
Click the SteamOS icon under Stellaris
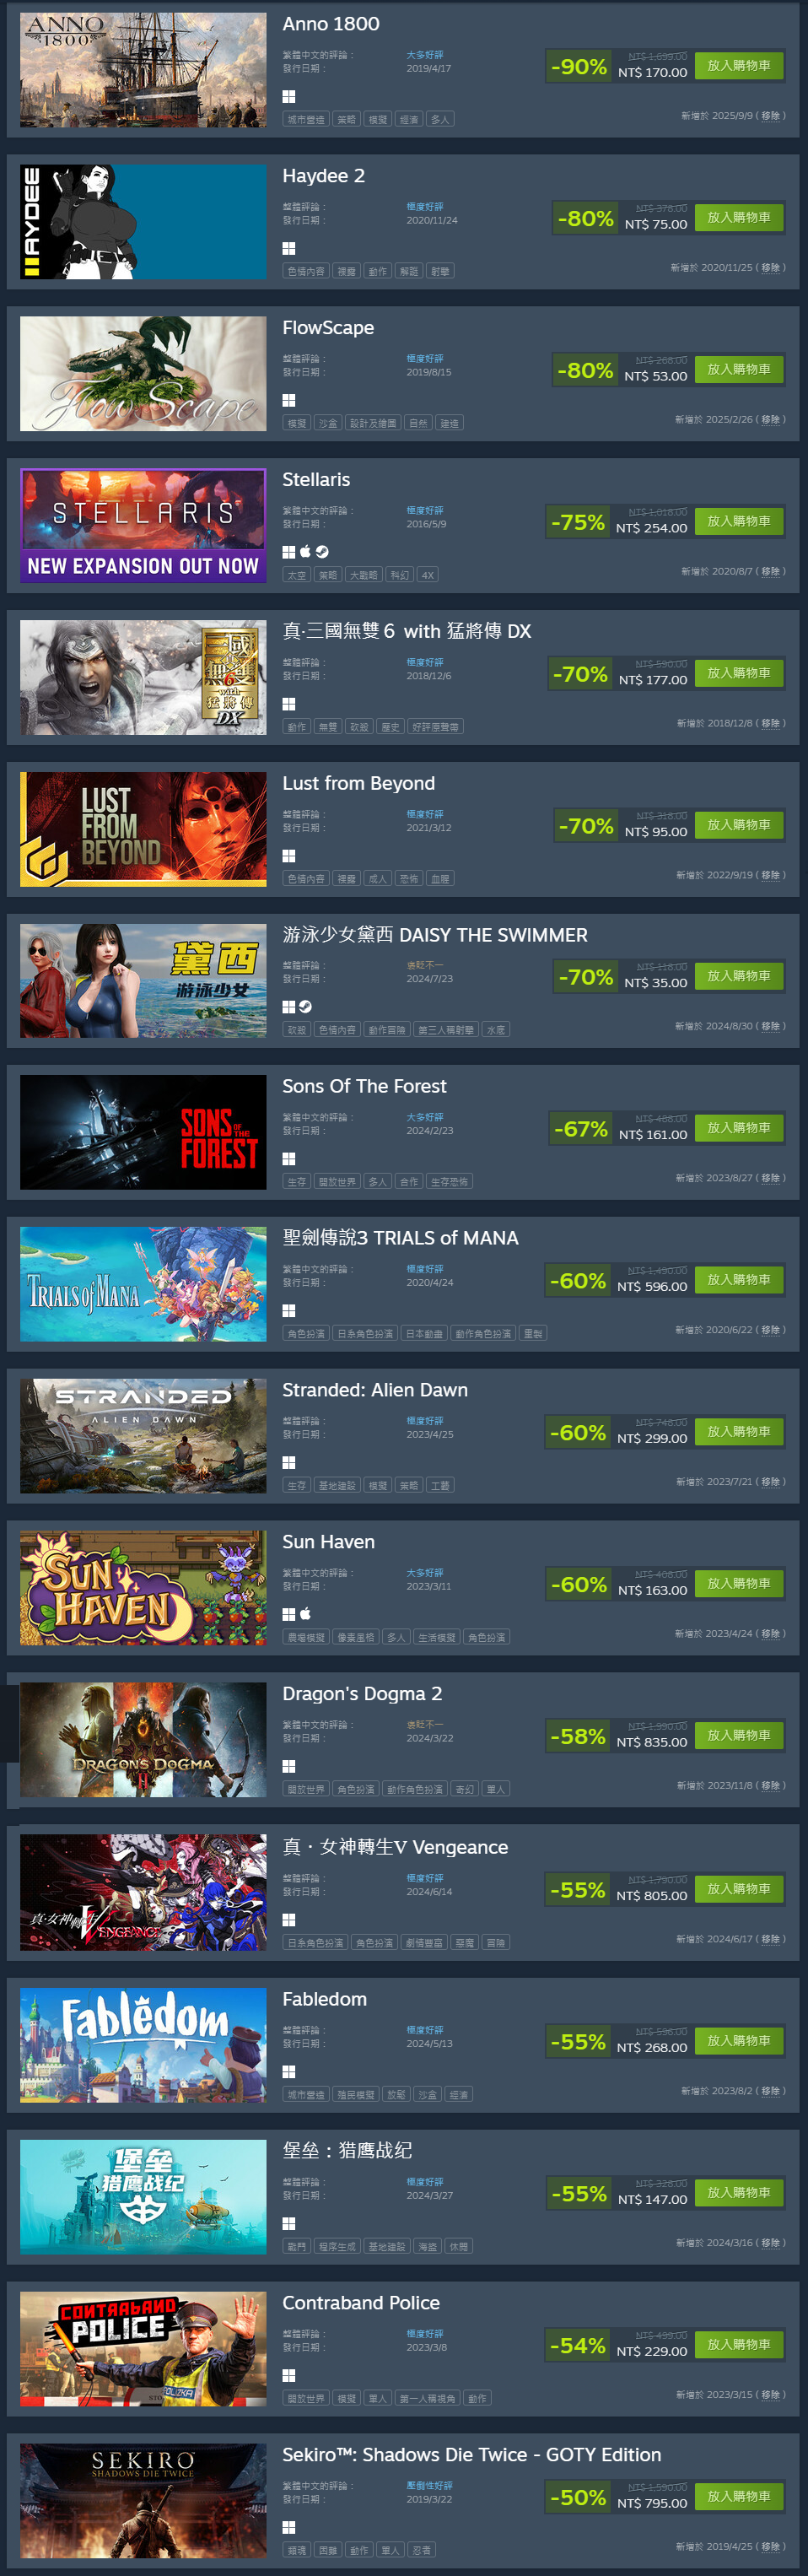(322, 551)
